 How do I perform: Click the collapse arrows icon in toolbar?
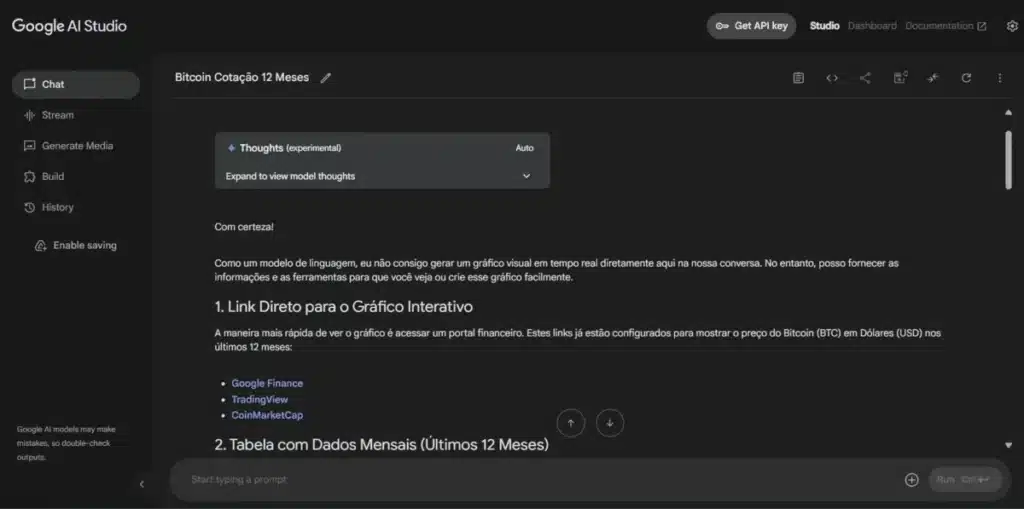(933, 78)
